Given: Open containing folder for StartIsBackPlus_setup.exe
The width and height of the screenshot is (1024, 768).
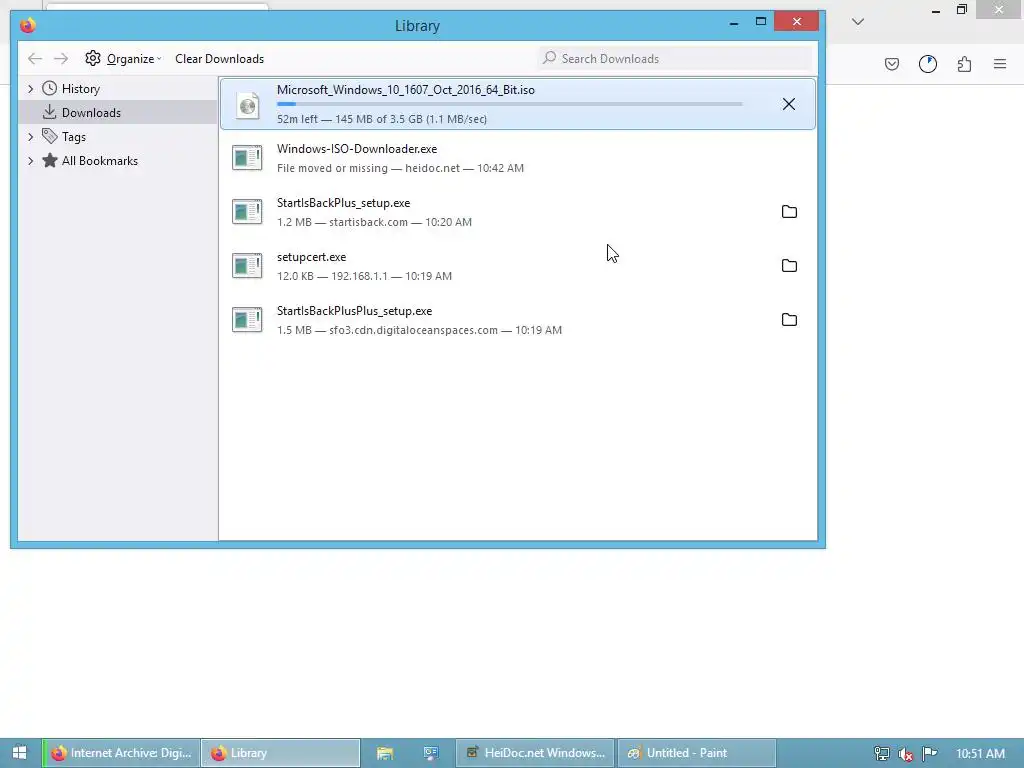Looking at the screenshot, I should coord(789,211).
